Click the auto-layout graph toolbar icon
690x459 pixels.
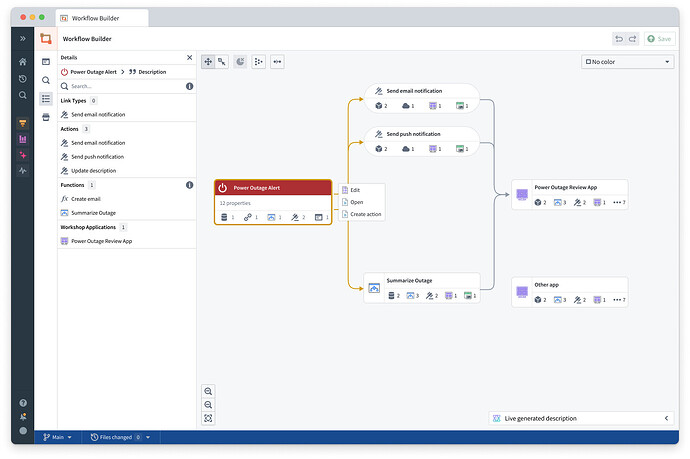258,62
